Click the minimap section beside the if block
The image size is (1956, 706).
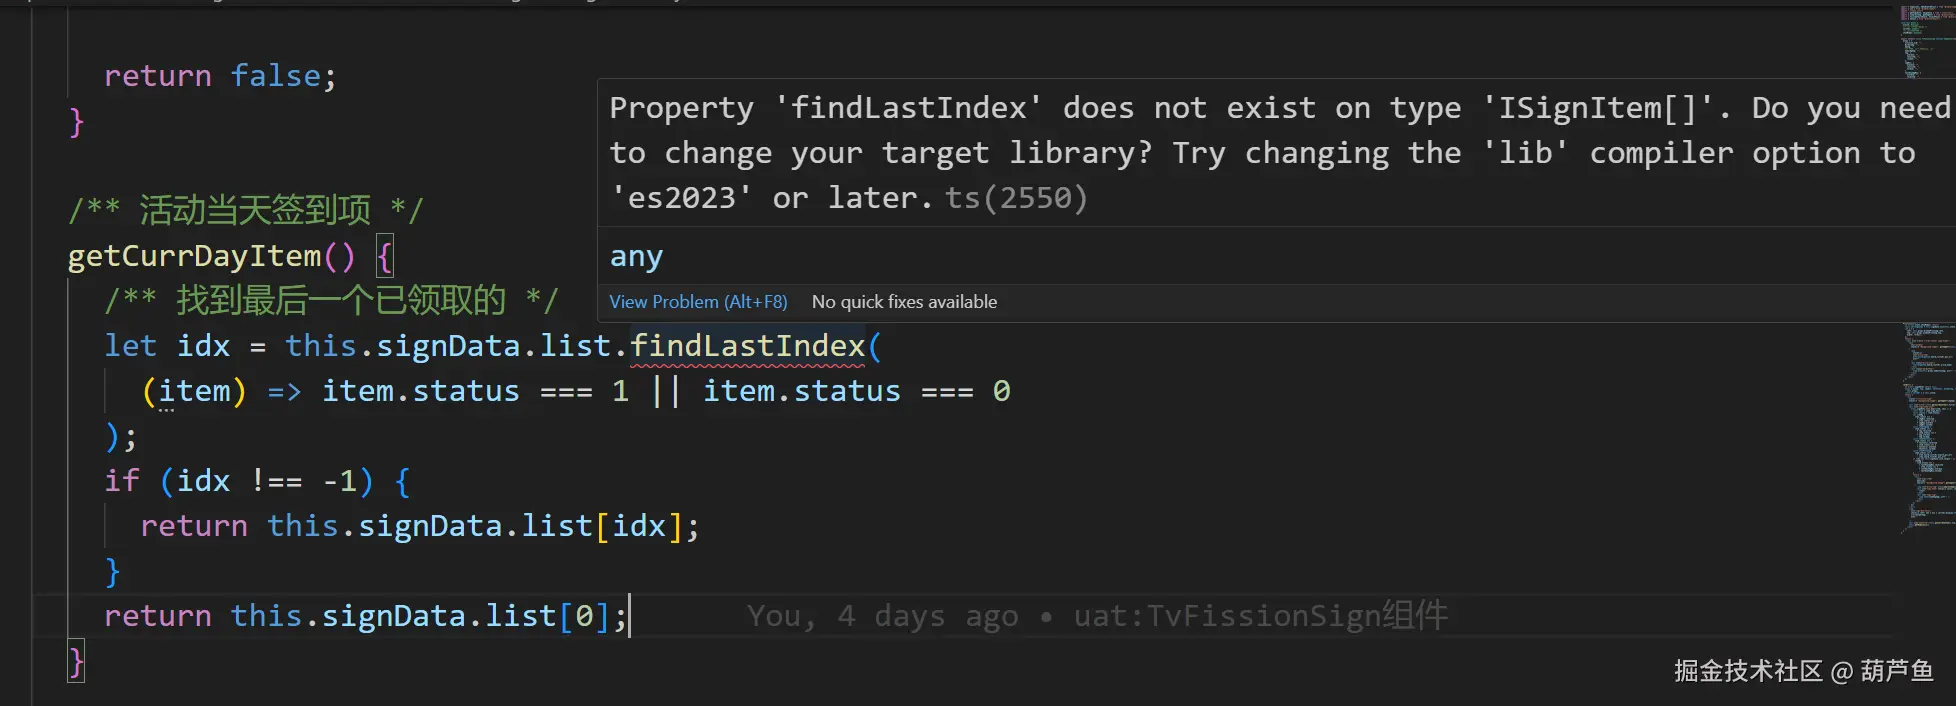[1927, 430]
